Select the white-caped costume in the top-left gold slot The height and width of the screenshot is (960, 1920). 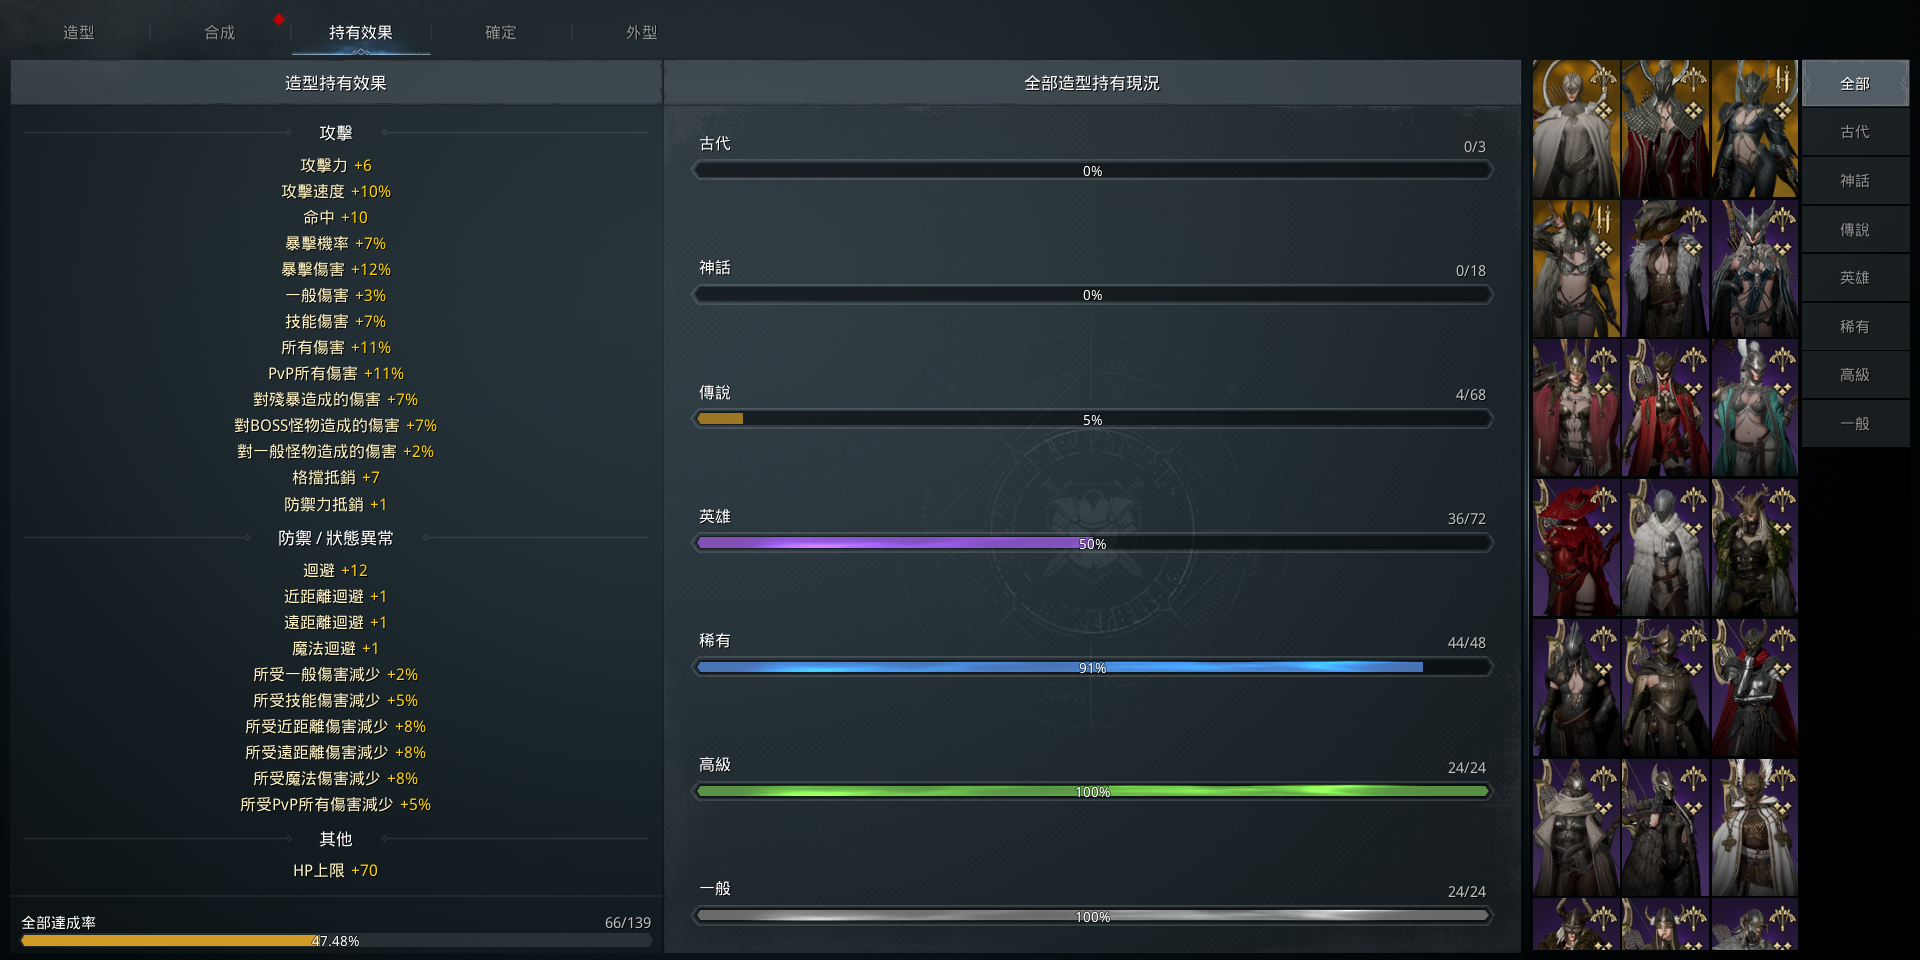[x=1575, y=129]
